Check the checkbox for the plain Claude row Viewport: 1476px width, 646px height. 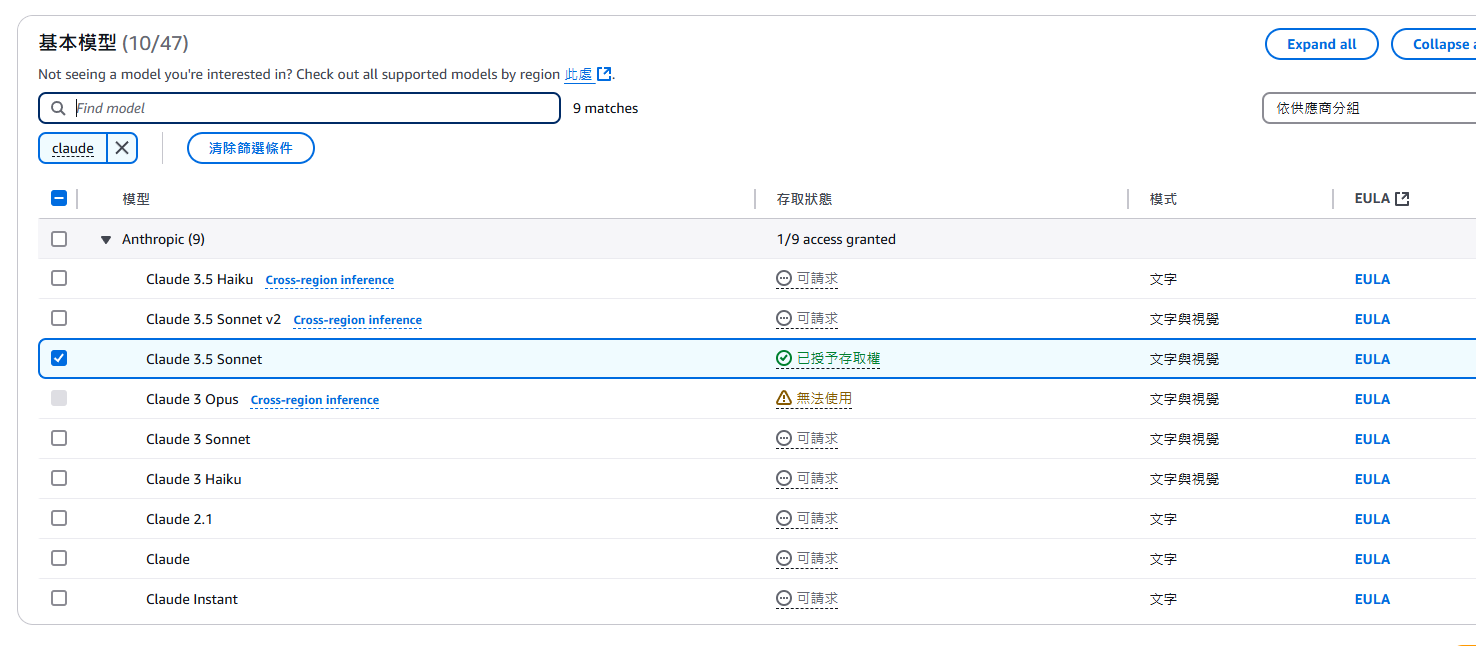point(59,558)
